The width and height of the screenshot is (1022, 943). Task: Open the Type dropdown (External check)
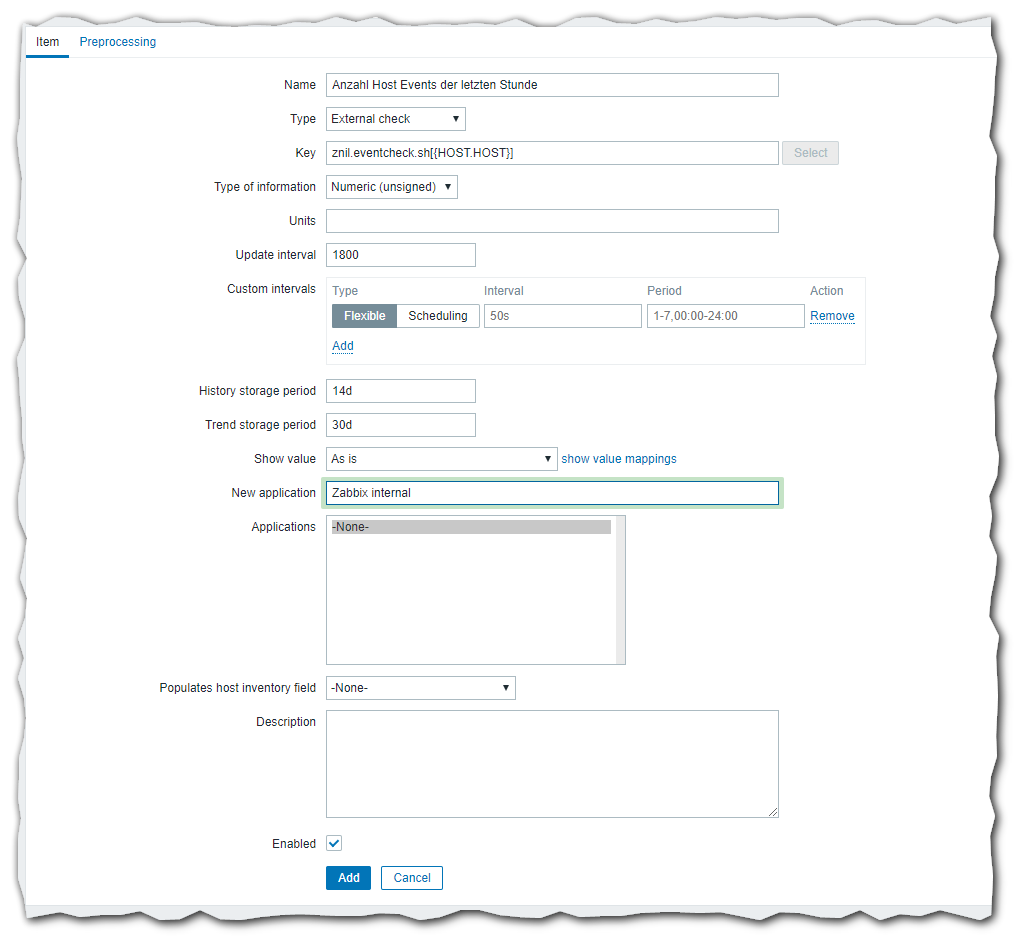pos(395,119)
